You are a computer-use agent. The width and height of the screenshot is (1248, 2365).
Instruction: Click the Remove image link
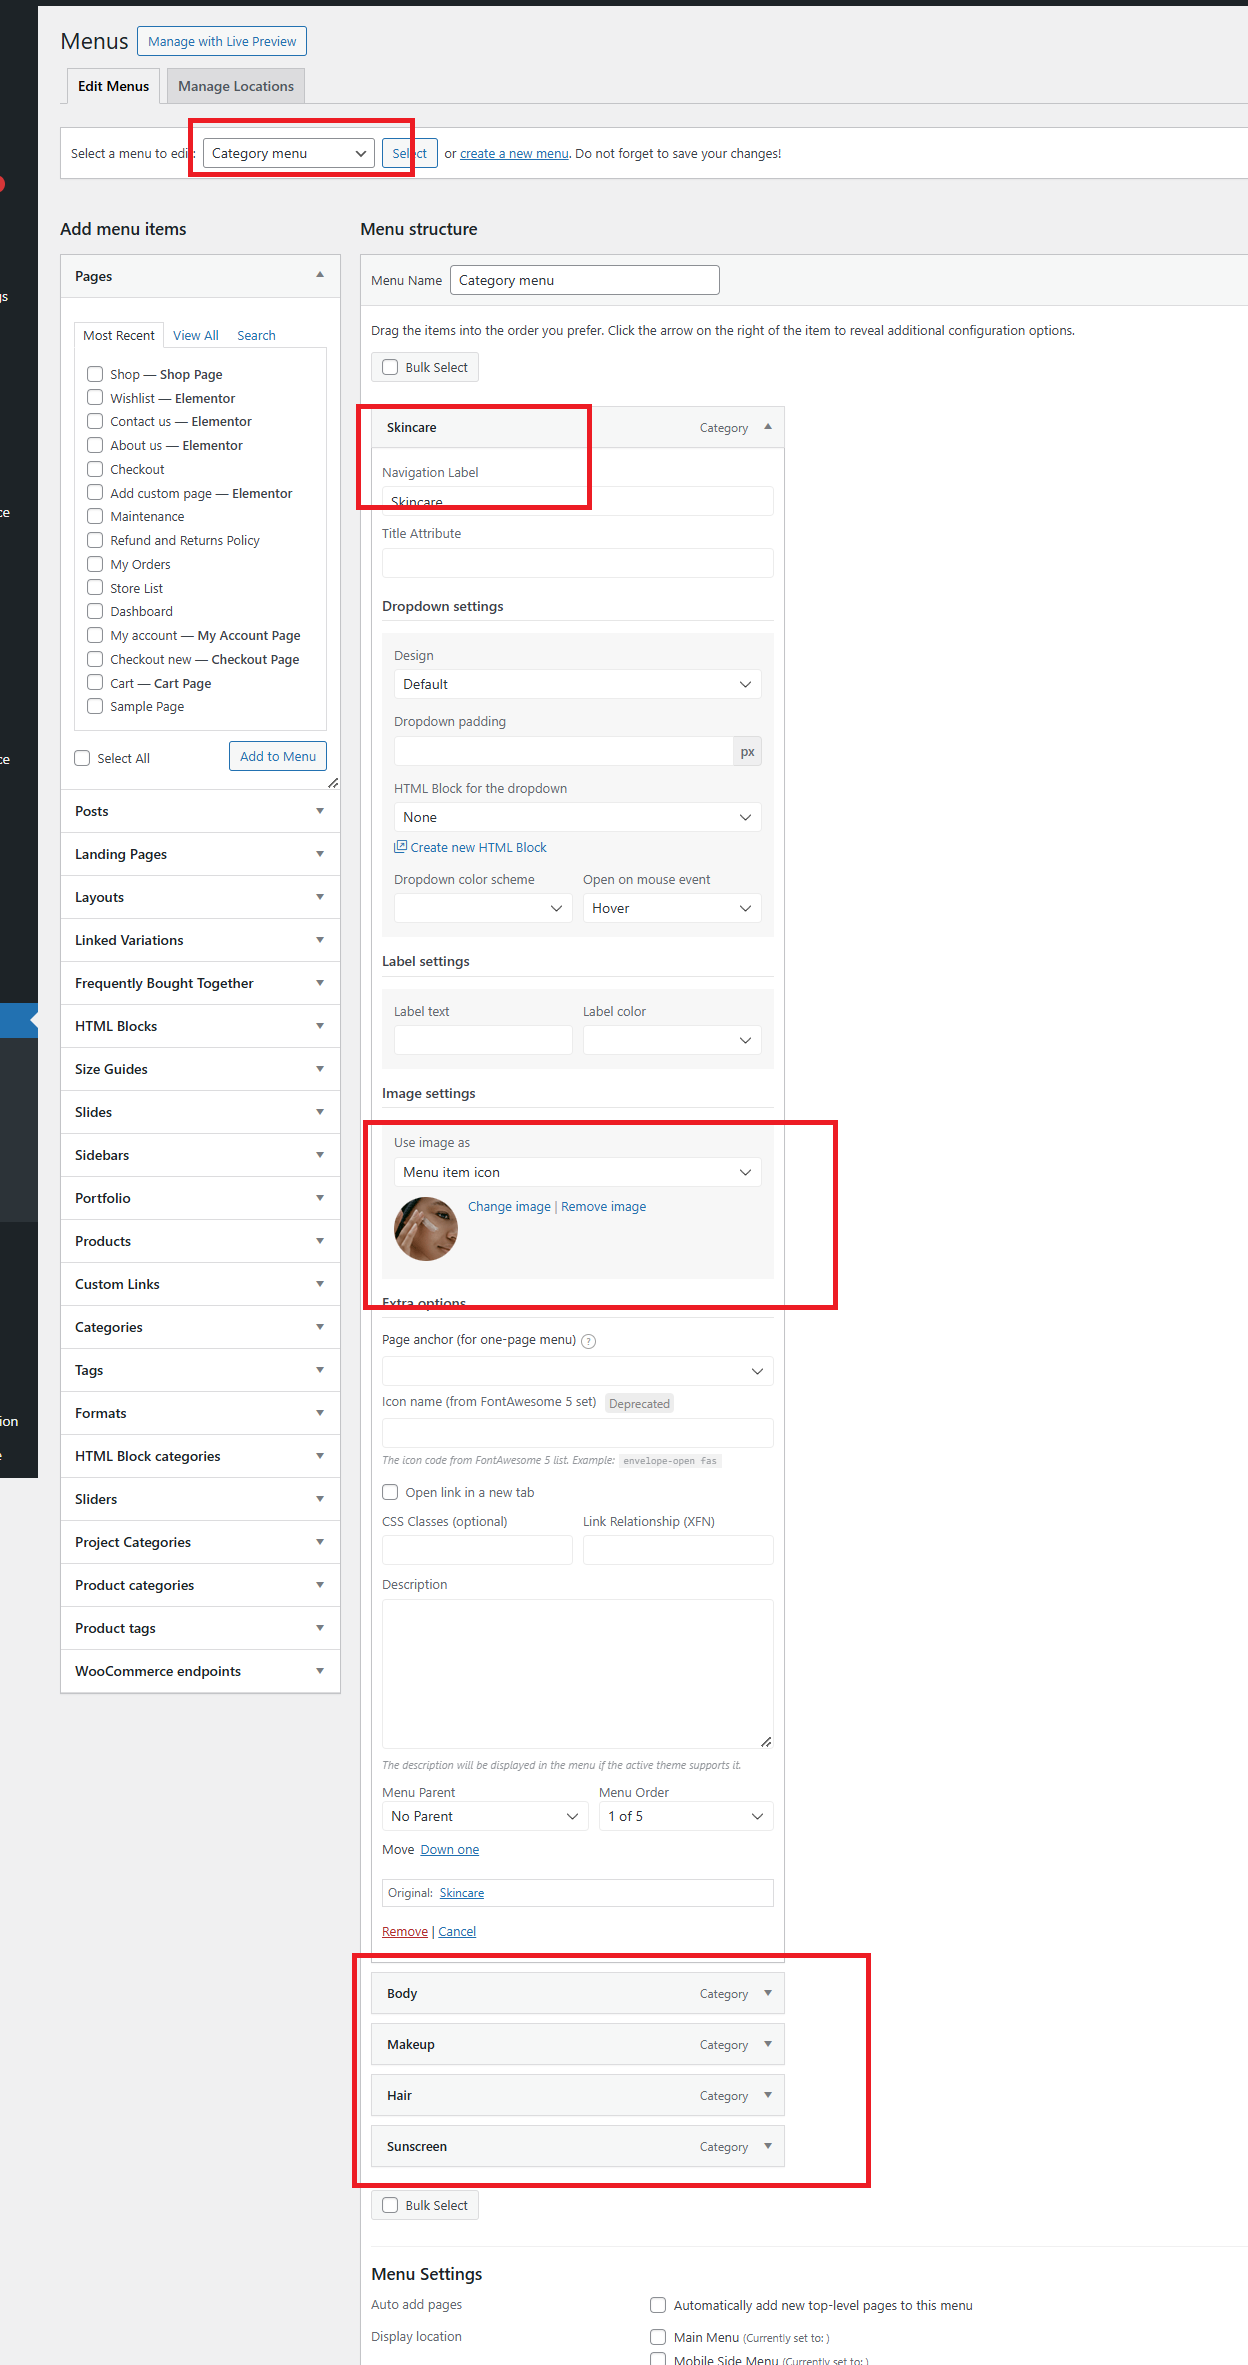pos(603,1207)
